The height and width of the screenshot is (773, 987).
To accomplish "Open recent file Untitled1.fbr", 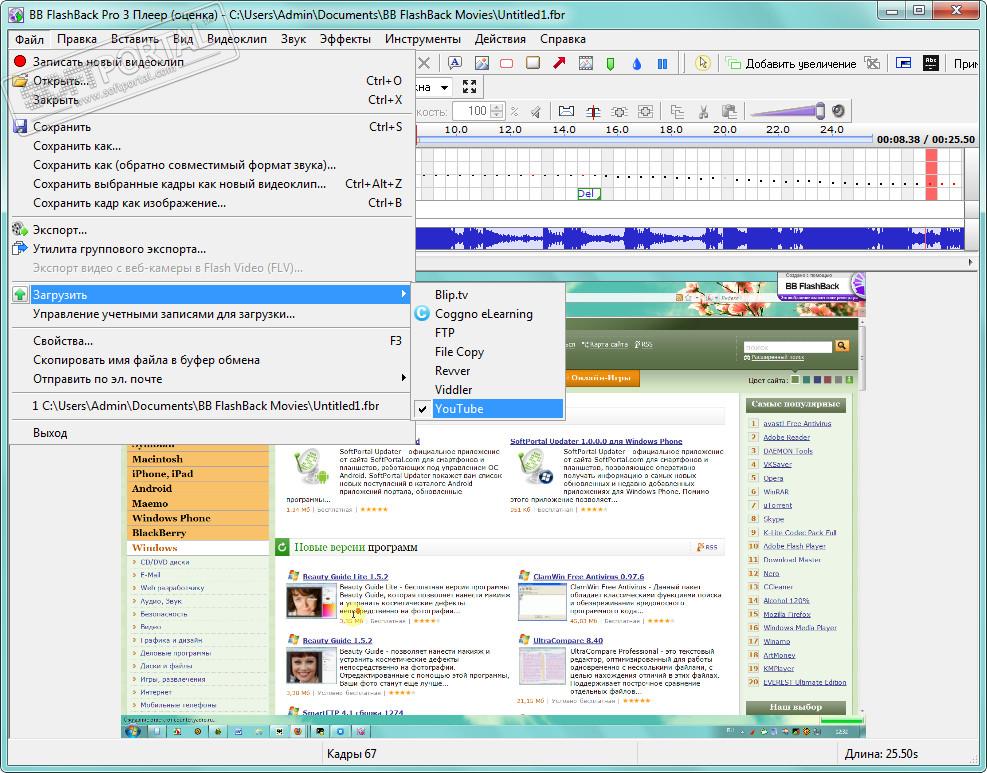I will (x=212, y=406).
